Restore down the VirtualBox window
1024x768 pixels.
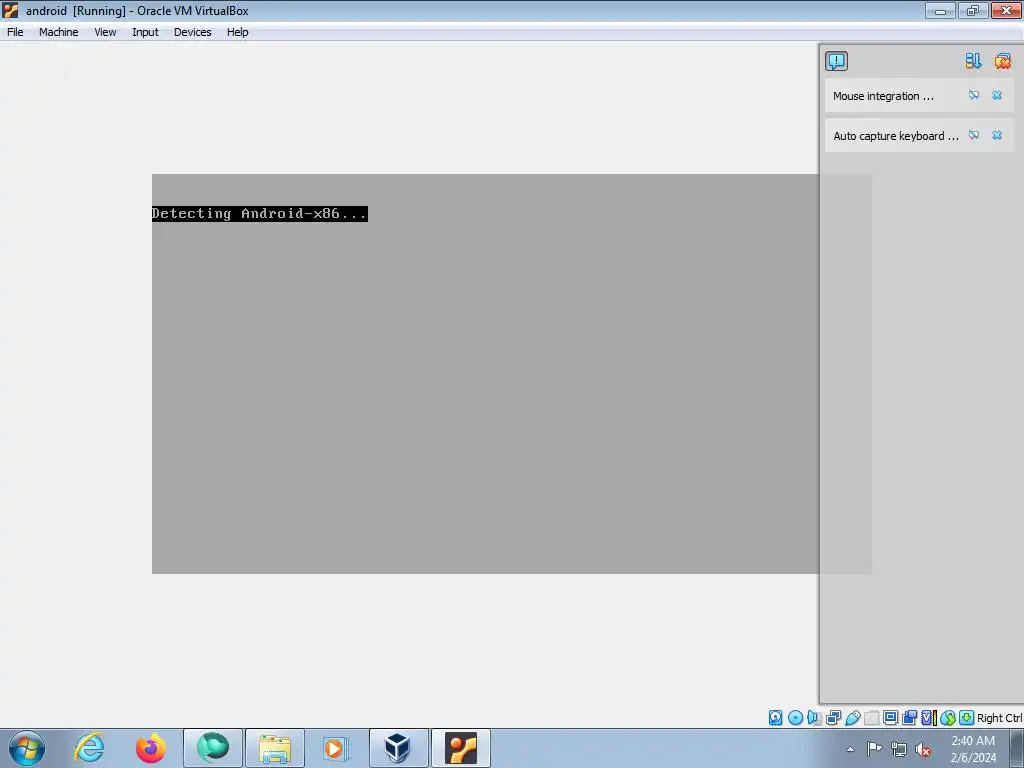(x=973, y=11)
